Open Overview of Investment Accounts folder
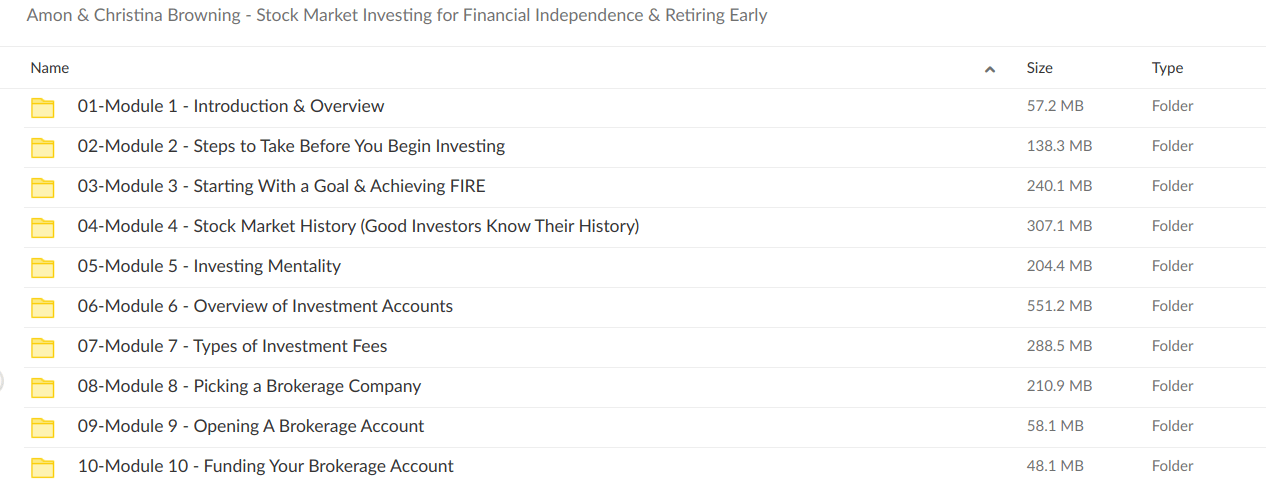 265,306
